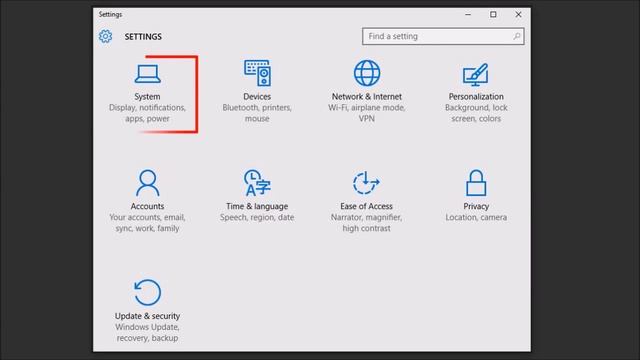Click 'Location, camera' description
640x360 pixels.
pyautogui.click(x=476, y=218)
